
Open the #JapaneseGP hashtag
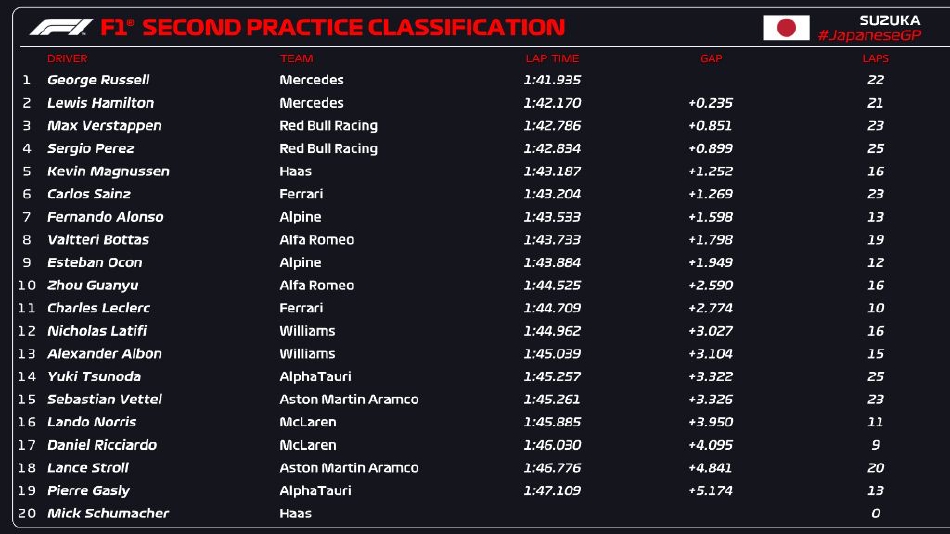pos(868,35)
